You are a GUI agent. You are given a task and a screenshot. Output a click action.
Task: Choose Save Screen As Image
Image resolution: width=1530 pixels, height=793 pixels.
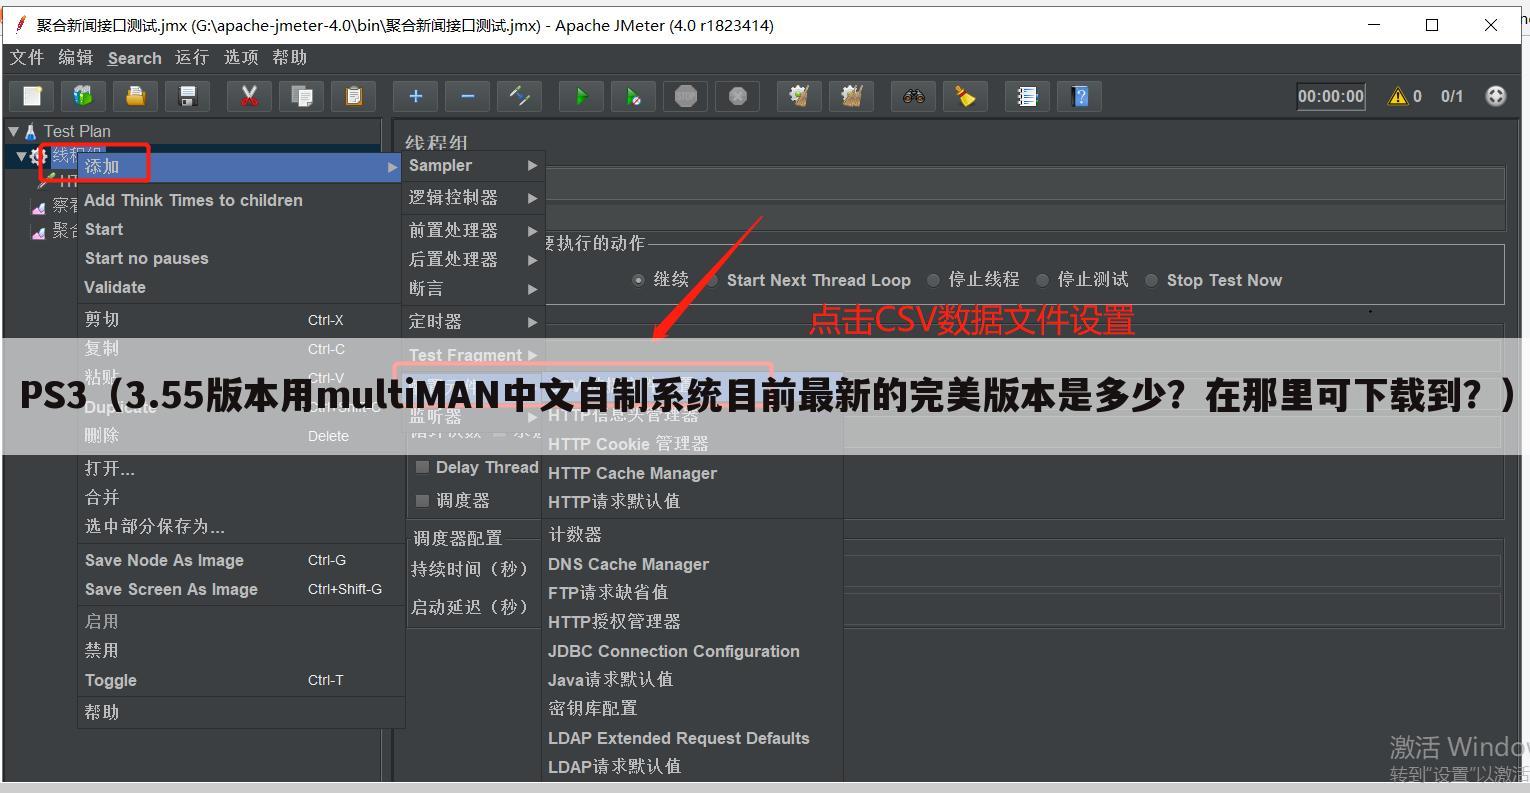(241, 589)
